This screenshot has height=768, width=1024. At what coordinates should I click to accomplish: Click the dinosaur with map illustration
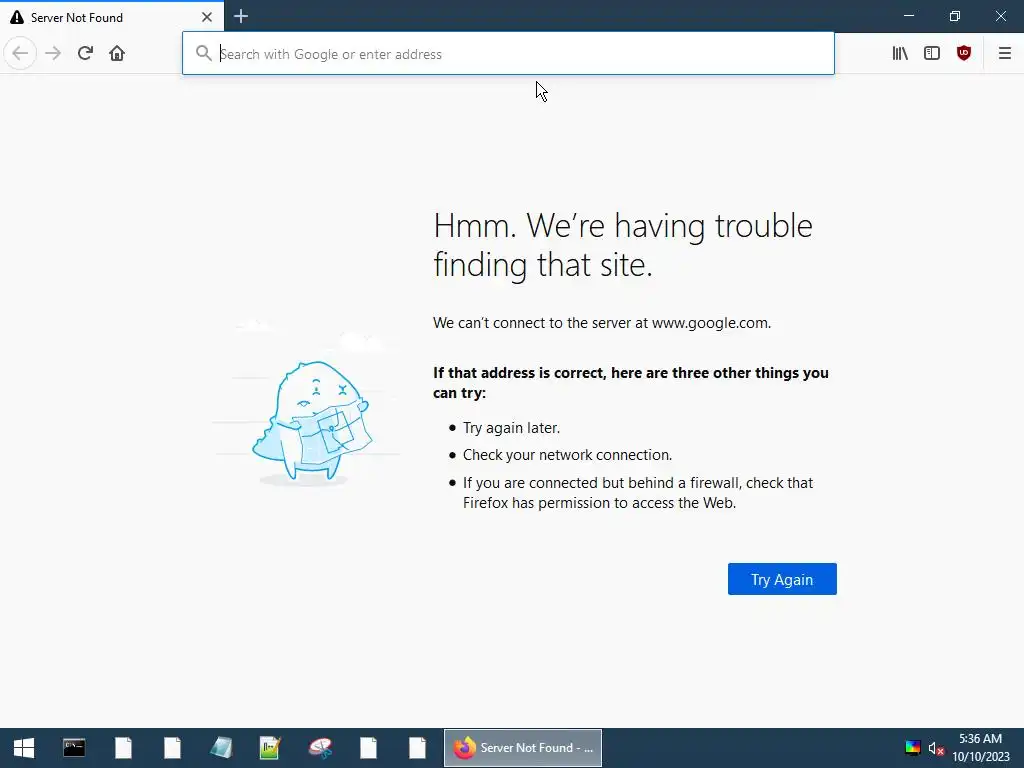[x=312, y=423]
